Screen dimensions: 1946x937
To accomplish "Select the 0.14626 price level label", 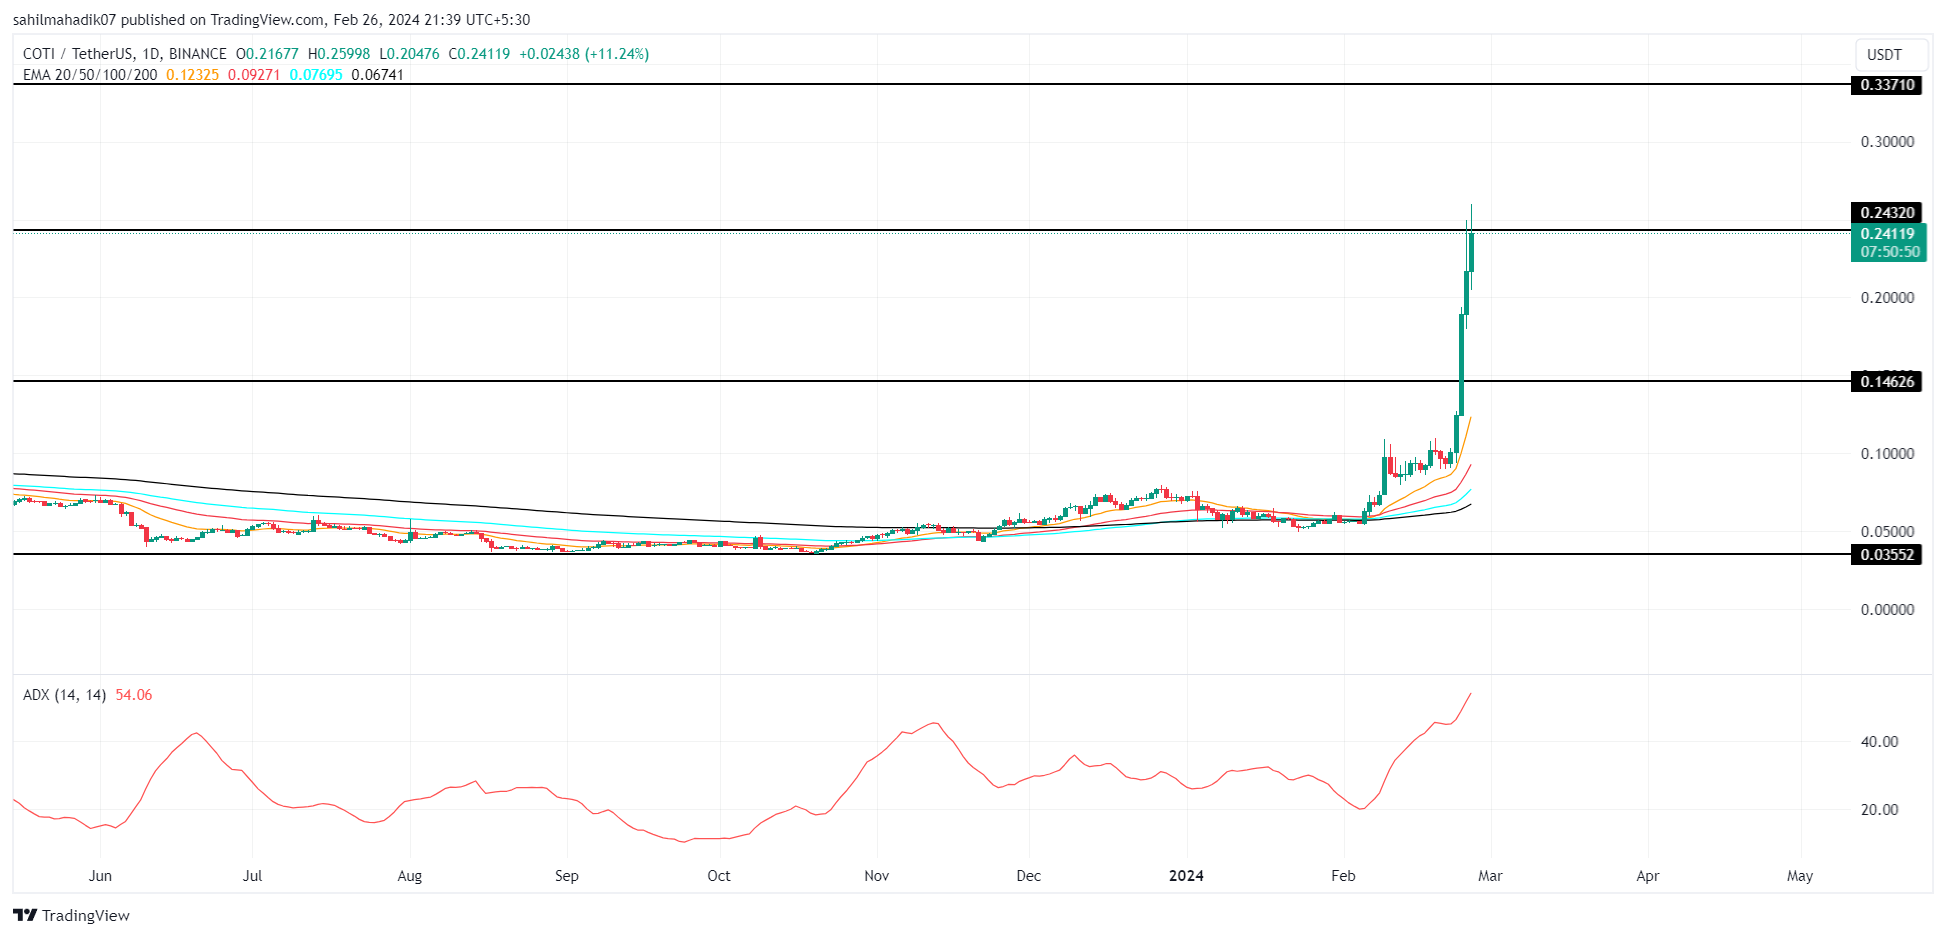I will coord(1887,381).
